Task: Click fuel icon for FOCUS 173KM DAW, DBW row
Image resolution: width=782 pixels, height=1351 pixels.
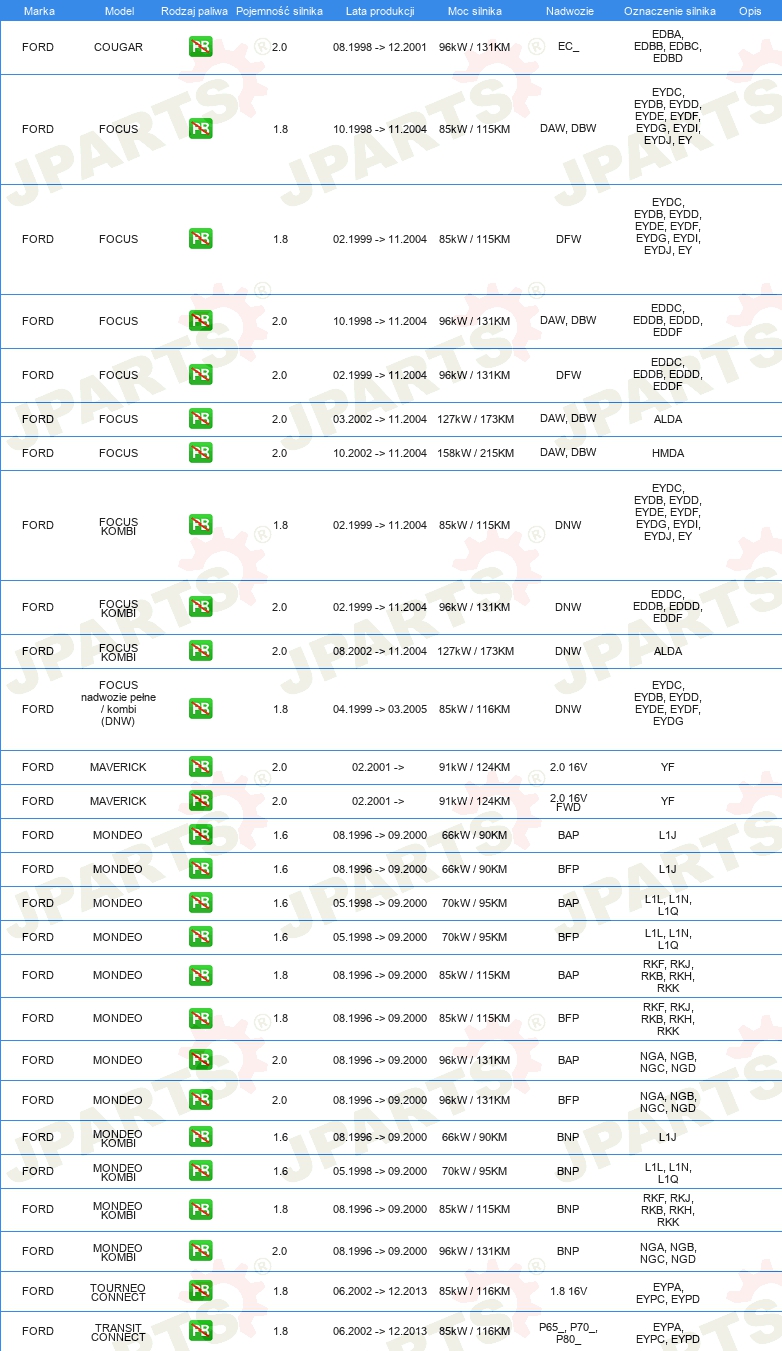Action: (x=201, y=419)
